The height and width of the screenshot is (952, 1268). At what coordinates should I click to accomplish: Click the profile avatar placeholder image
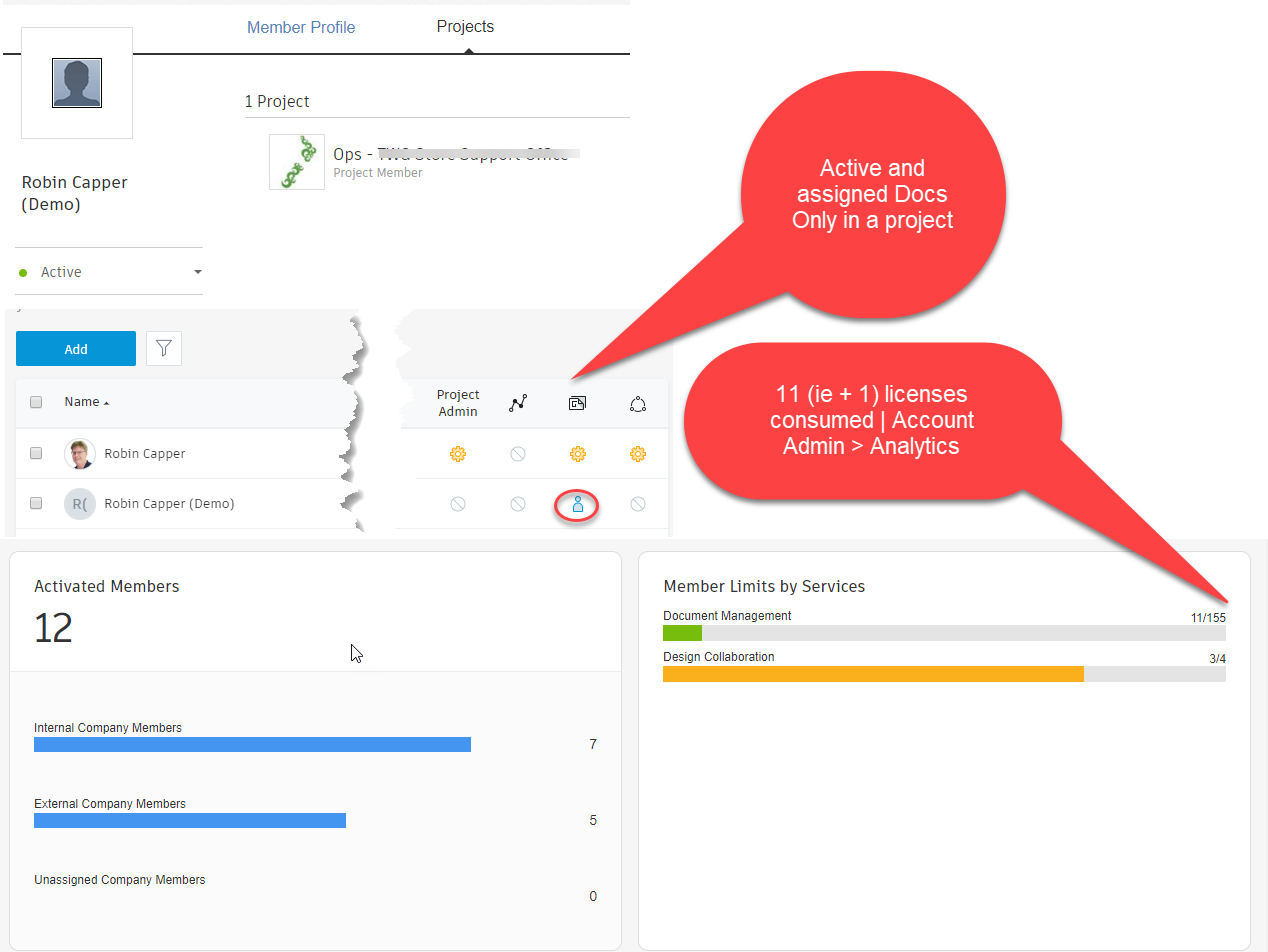[x=77, y=83]
